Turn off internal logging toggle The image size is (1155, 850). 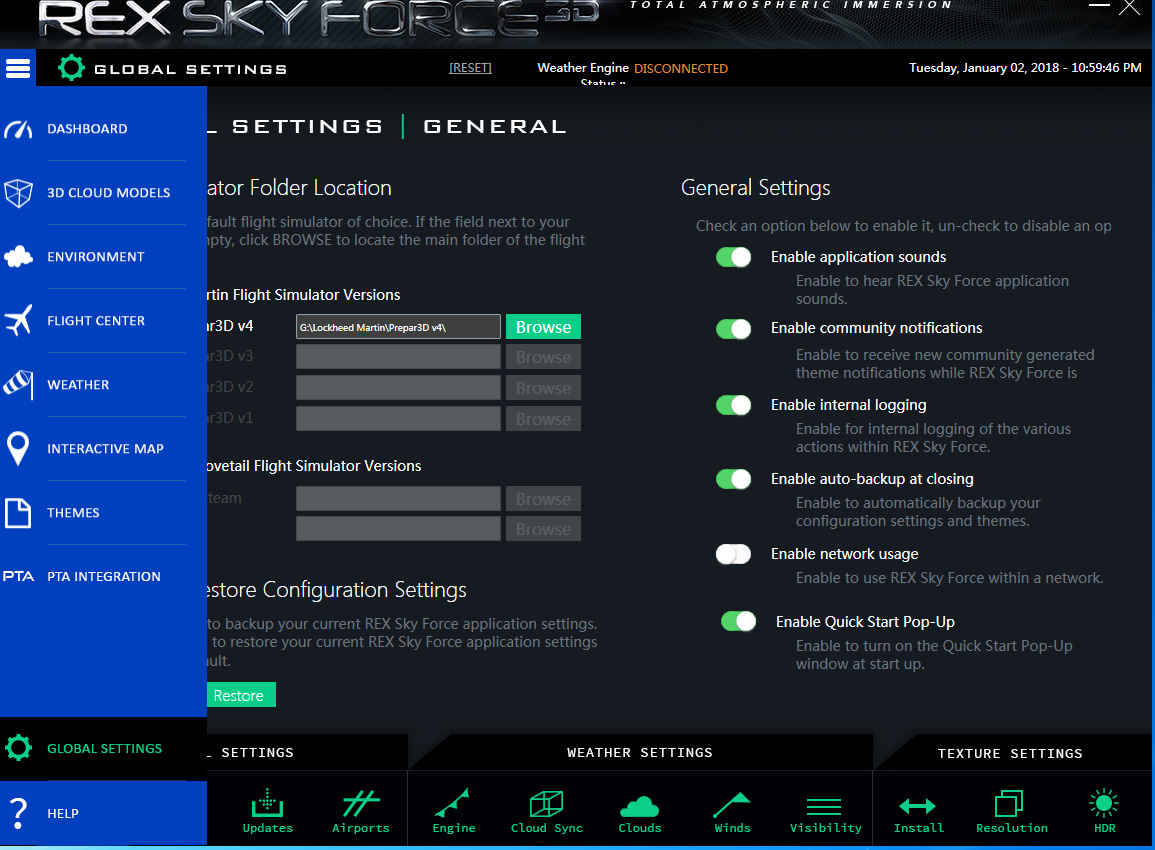click(734, 405)
